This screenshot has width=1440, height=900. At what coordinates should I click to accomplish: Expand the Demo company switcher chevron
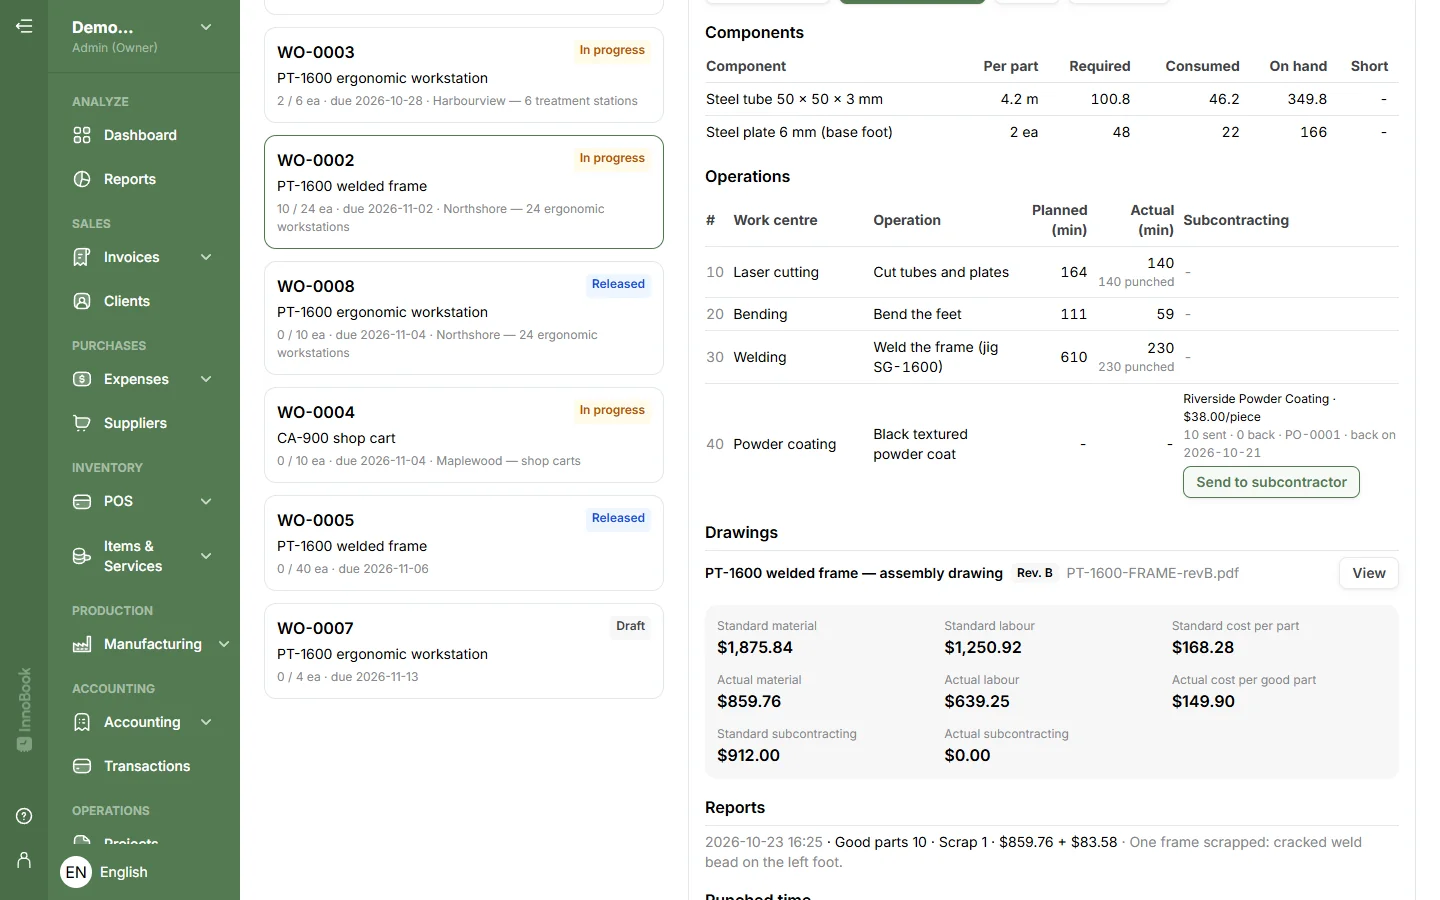pyautogui.click(x=206, y=27)
